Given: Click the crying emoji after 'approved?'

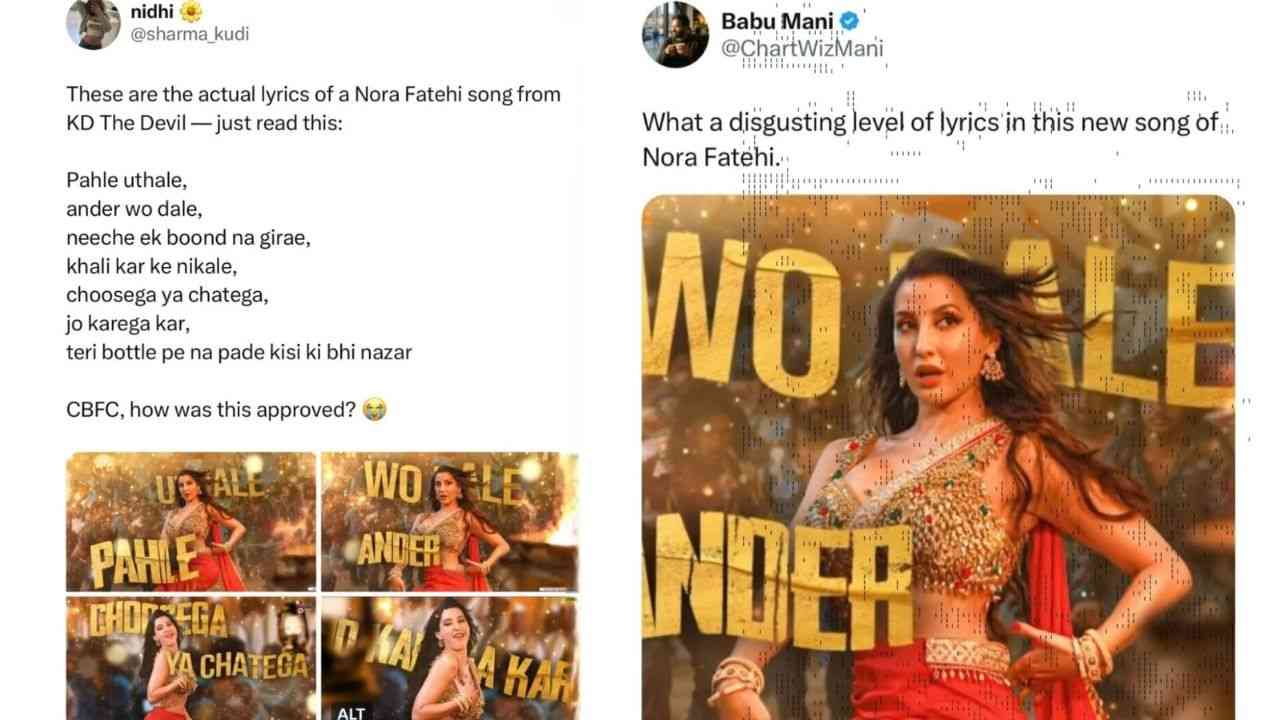Looking at the screenshot, I should click(375, 409).
